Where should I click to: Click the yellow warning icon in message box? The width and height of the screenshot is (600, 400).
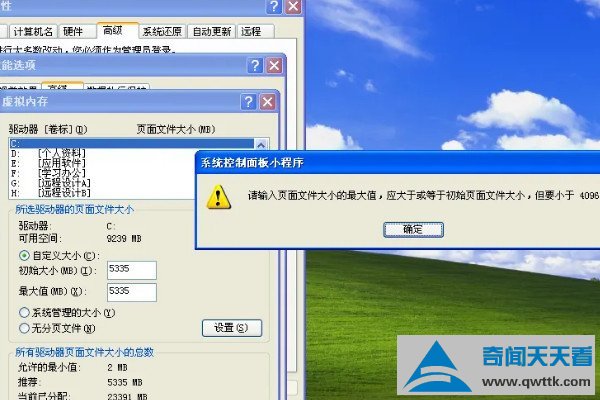tap(218, 197)
